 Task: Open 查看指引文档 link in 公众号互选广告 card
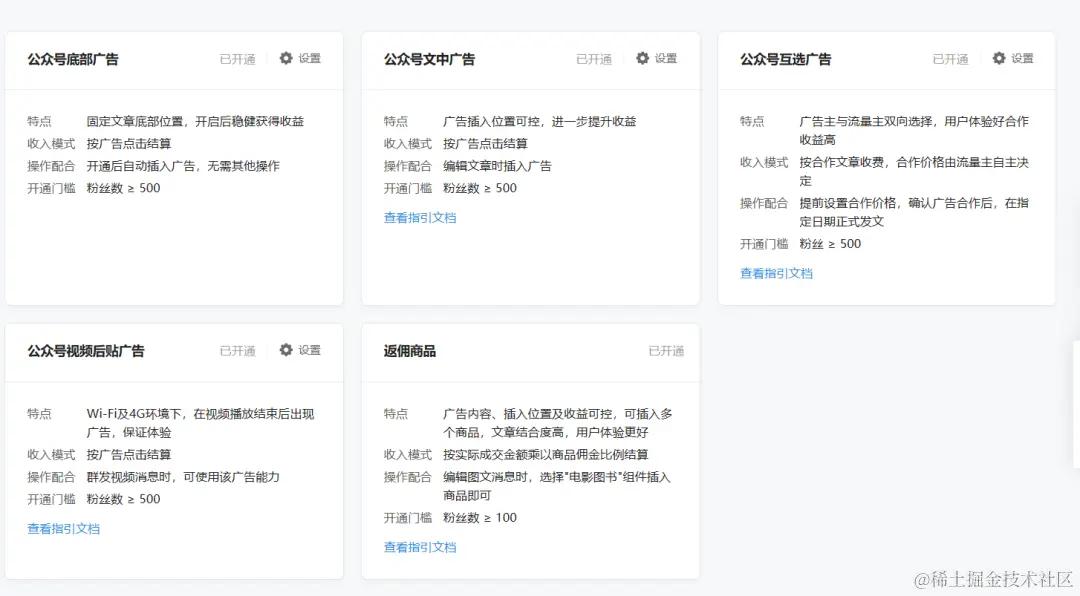[x=776, y=274]
